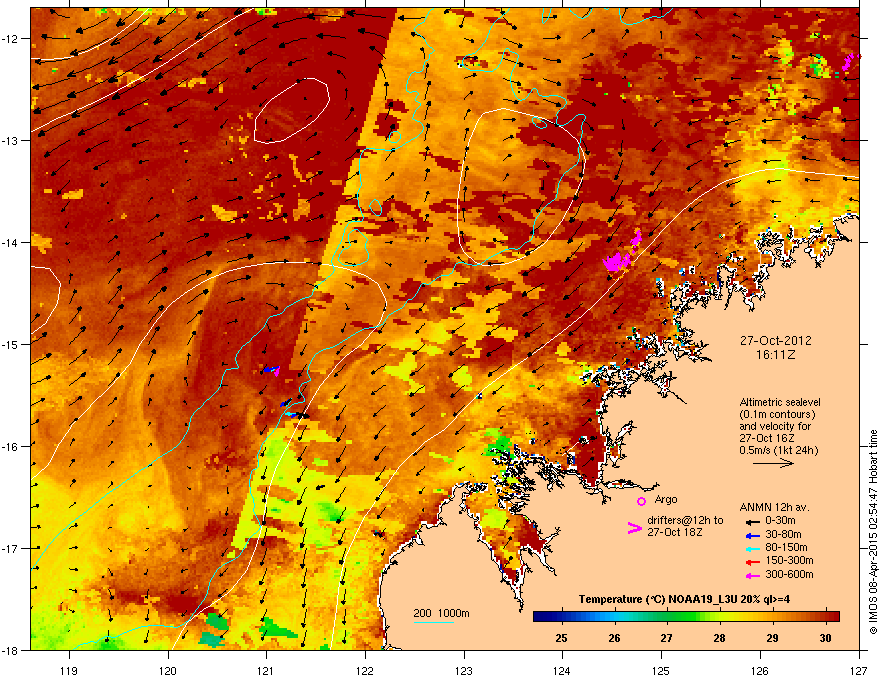
Task: Click the longitude axis label 119
Action: (69, 670)
